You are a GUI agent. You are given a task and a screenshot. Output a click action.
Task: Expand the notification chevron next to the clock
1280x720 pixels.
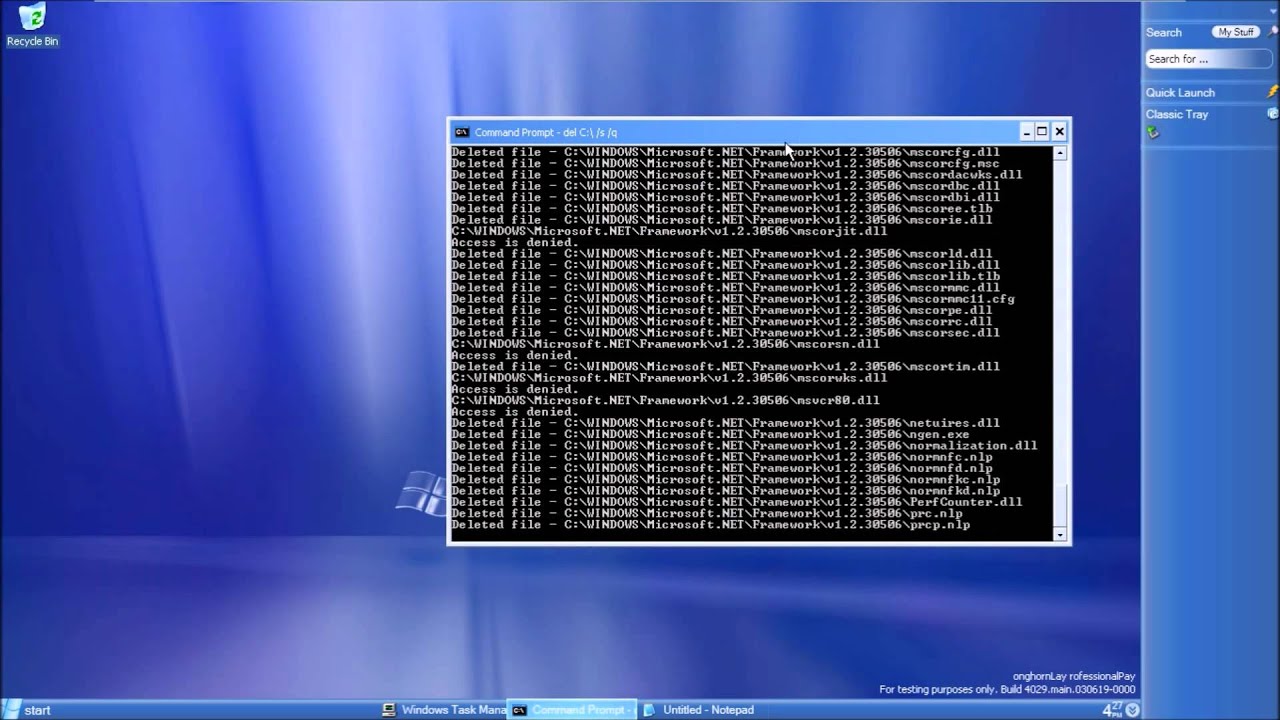coord(1132,709)
